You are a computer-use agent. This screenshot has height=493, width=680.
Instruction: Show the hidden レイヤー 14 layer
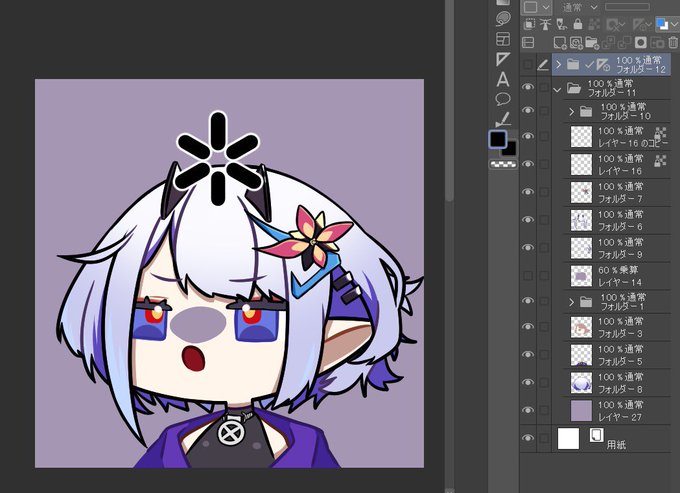point(528,275)
